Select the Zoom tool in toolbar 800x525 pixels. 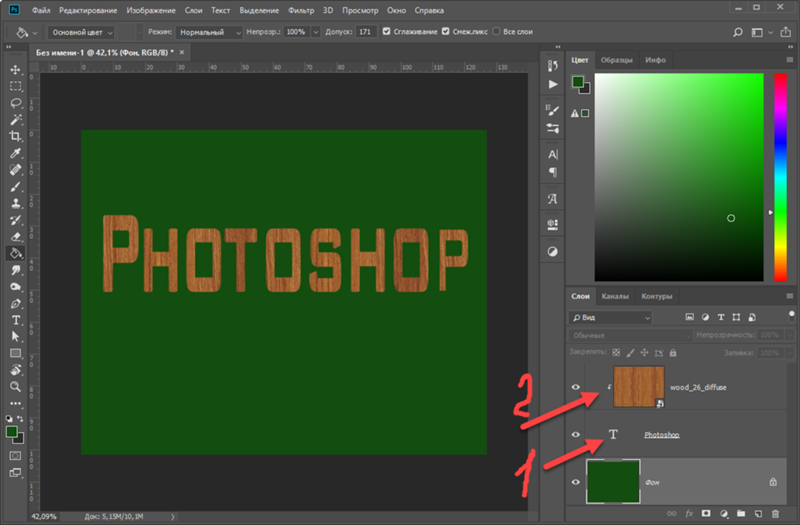tap(16, 386)
